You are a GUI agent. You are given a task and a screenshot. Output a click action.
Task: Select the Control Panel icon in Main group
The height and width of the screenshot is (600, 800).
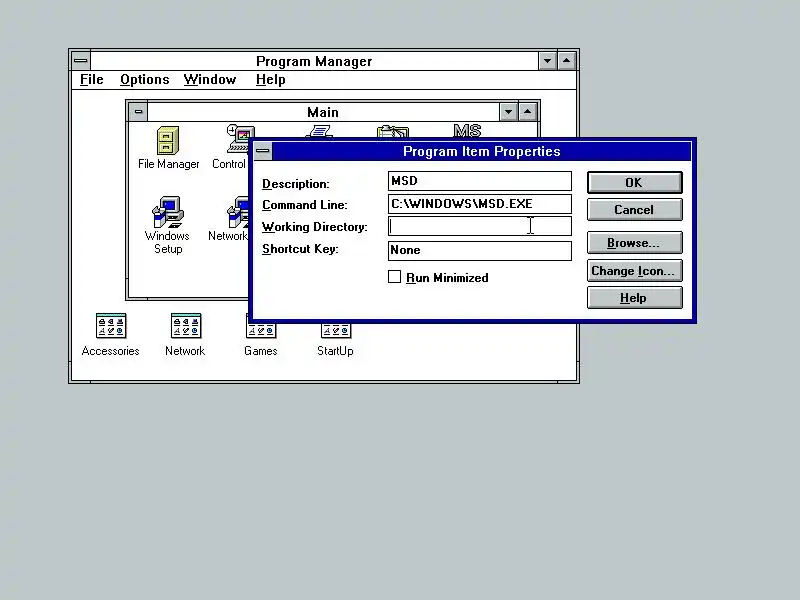239,138
